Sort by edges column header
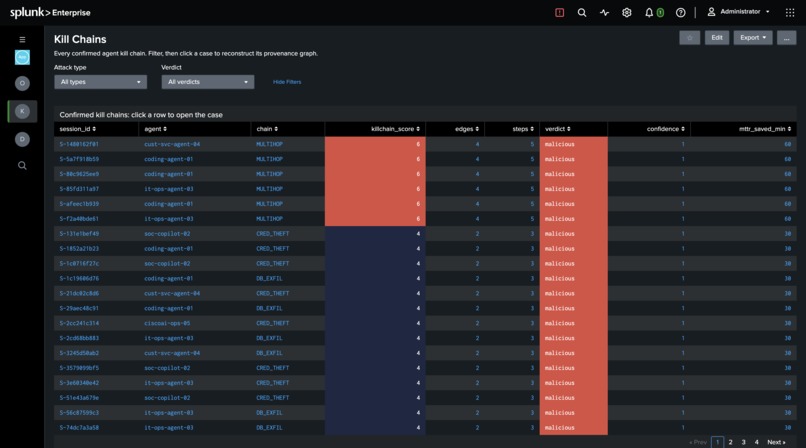Screen dimensions: 806x448 tap(467, 129)
